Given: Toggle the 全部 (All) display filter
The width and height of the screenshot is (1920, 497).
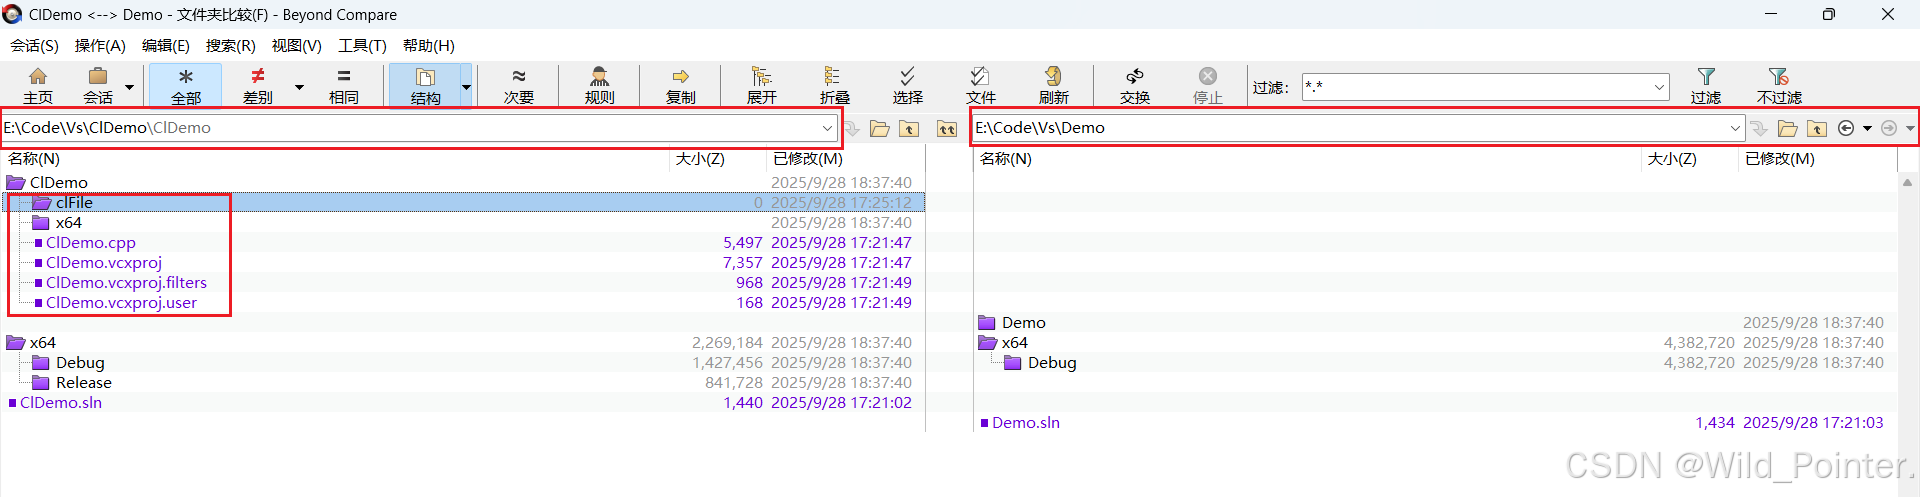Looking at the screenshot, I should [x=186, y=86].
